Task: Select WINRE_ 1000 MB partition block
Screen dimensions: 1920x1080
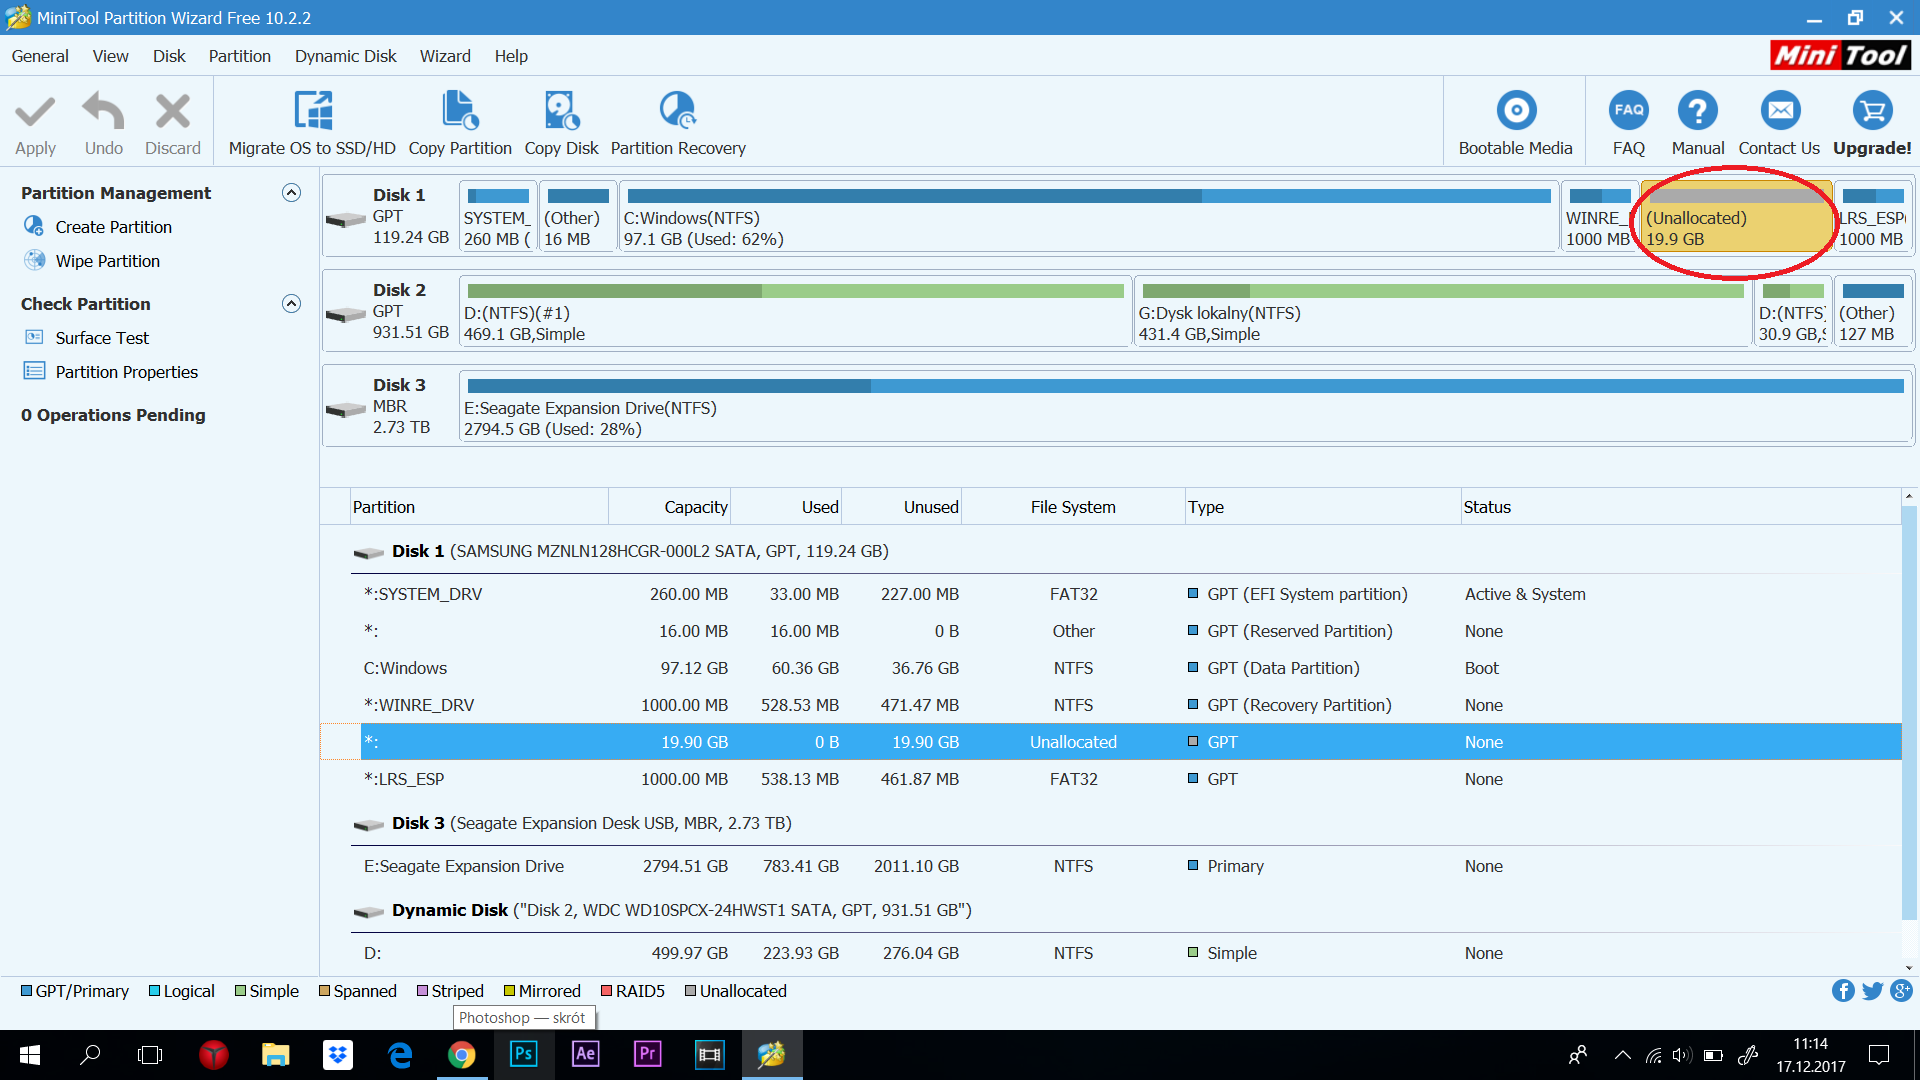Action: click(x=1598, y=216)
